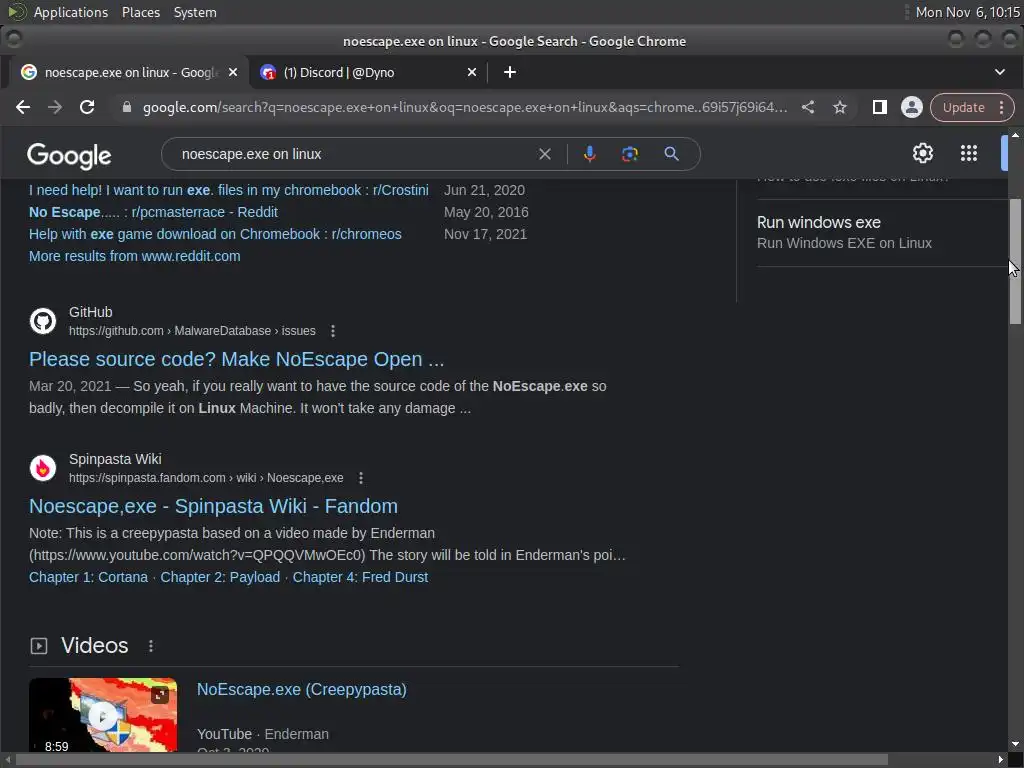Switch to Discord @Dyno tab
This screenshot has width=1024, height=768.
[x=369, y=72]
